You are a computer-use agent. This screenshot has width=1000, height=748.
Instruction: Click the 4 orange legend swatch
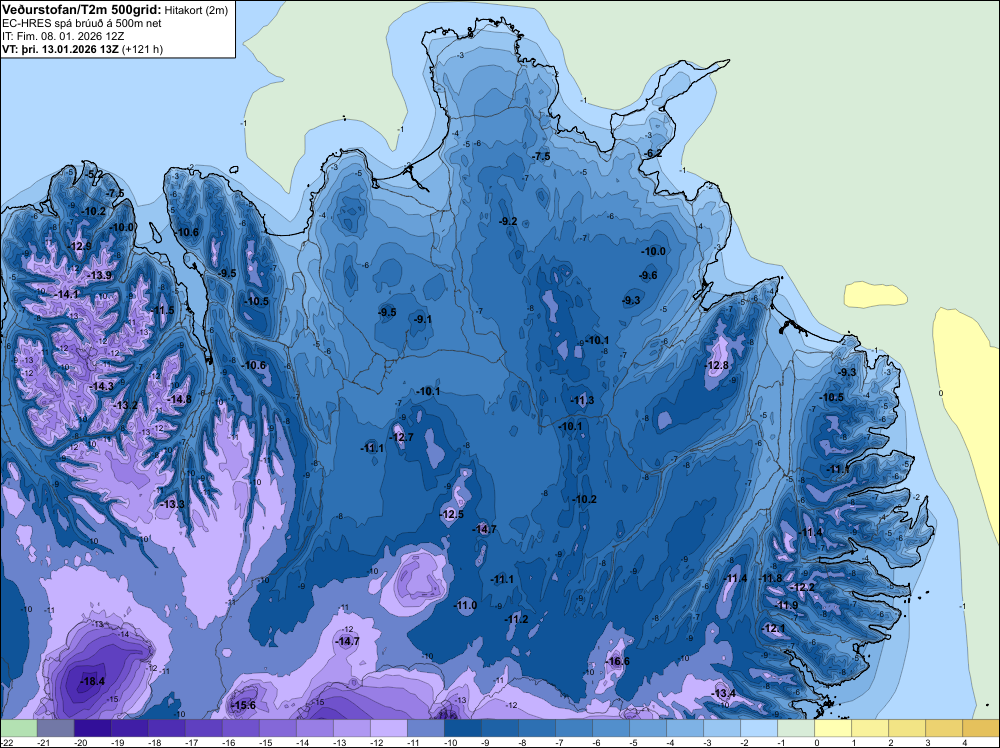tap(980, 728)
